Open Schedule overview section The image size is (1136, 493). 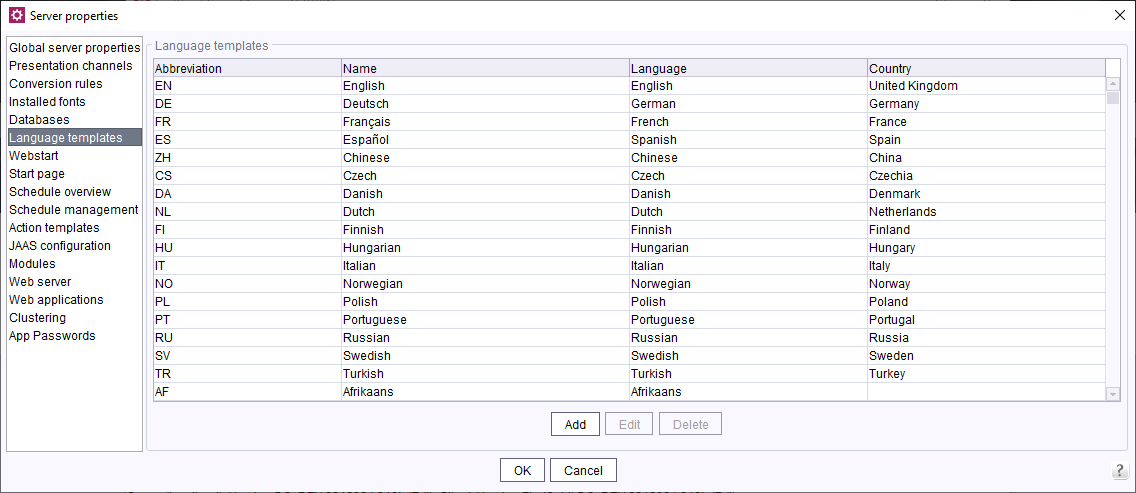pos(75,191)
